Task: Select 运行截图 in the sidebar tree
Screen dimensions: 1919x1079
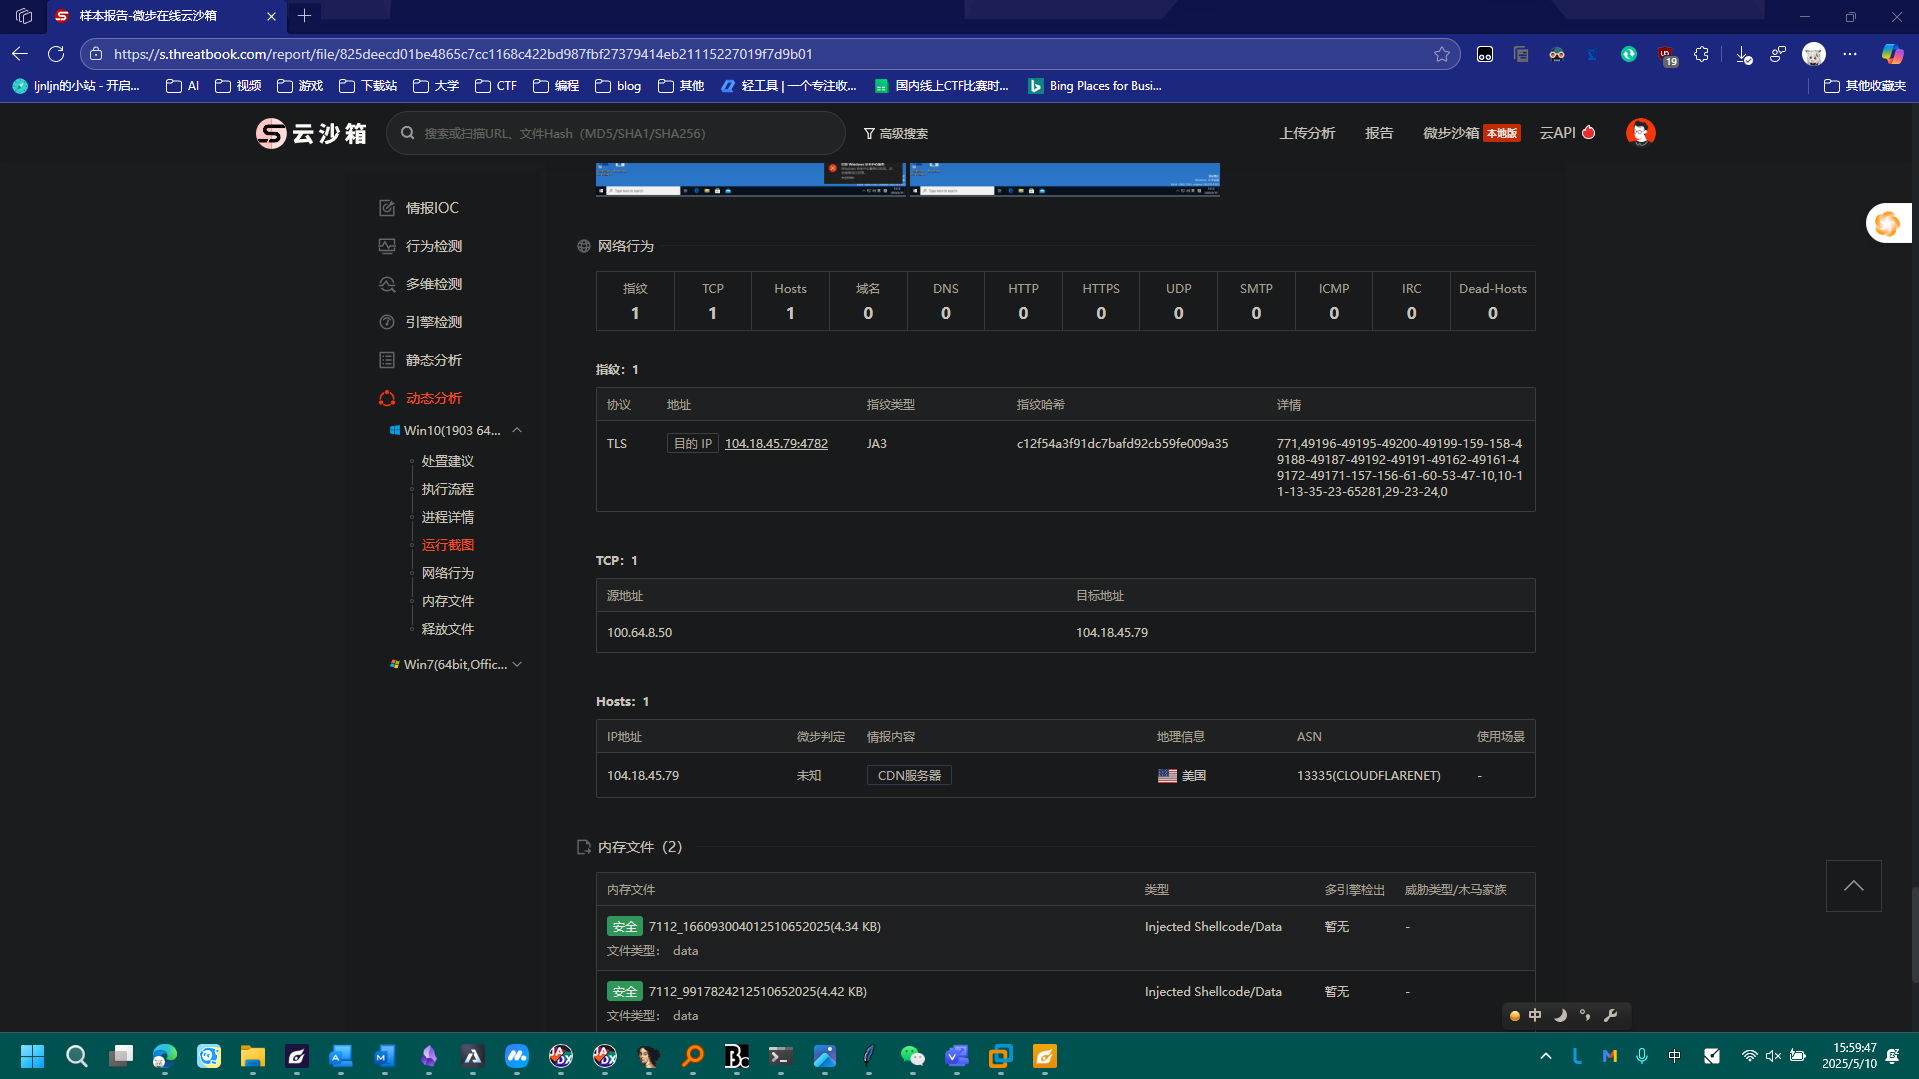Action: click(447, 545)
